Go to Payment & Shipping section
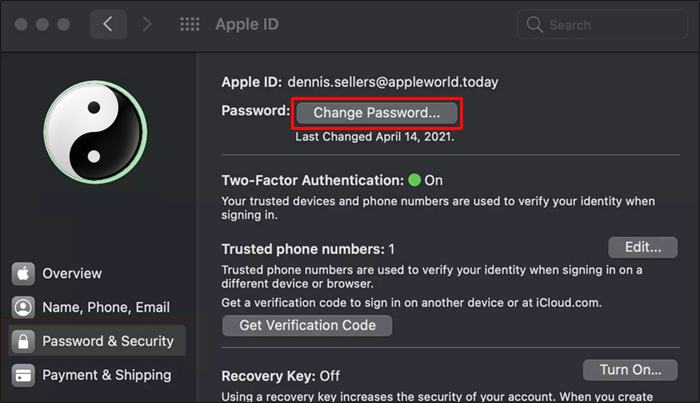The width and height of the screenshot is (700, 403). tap(106, 375)
